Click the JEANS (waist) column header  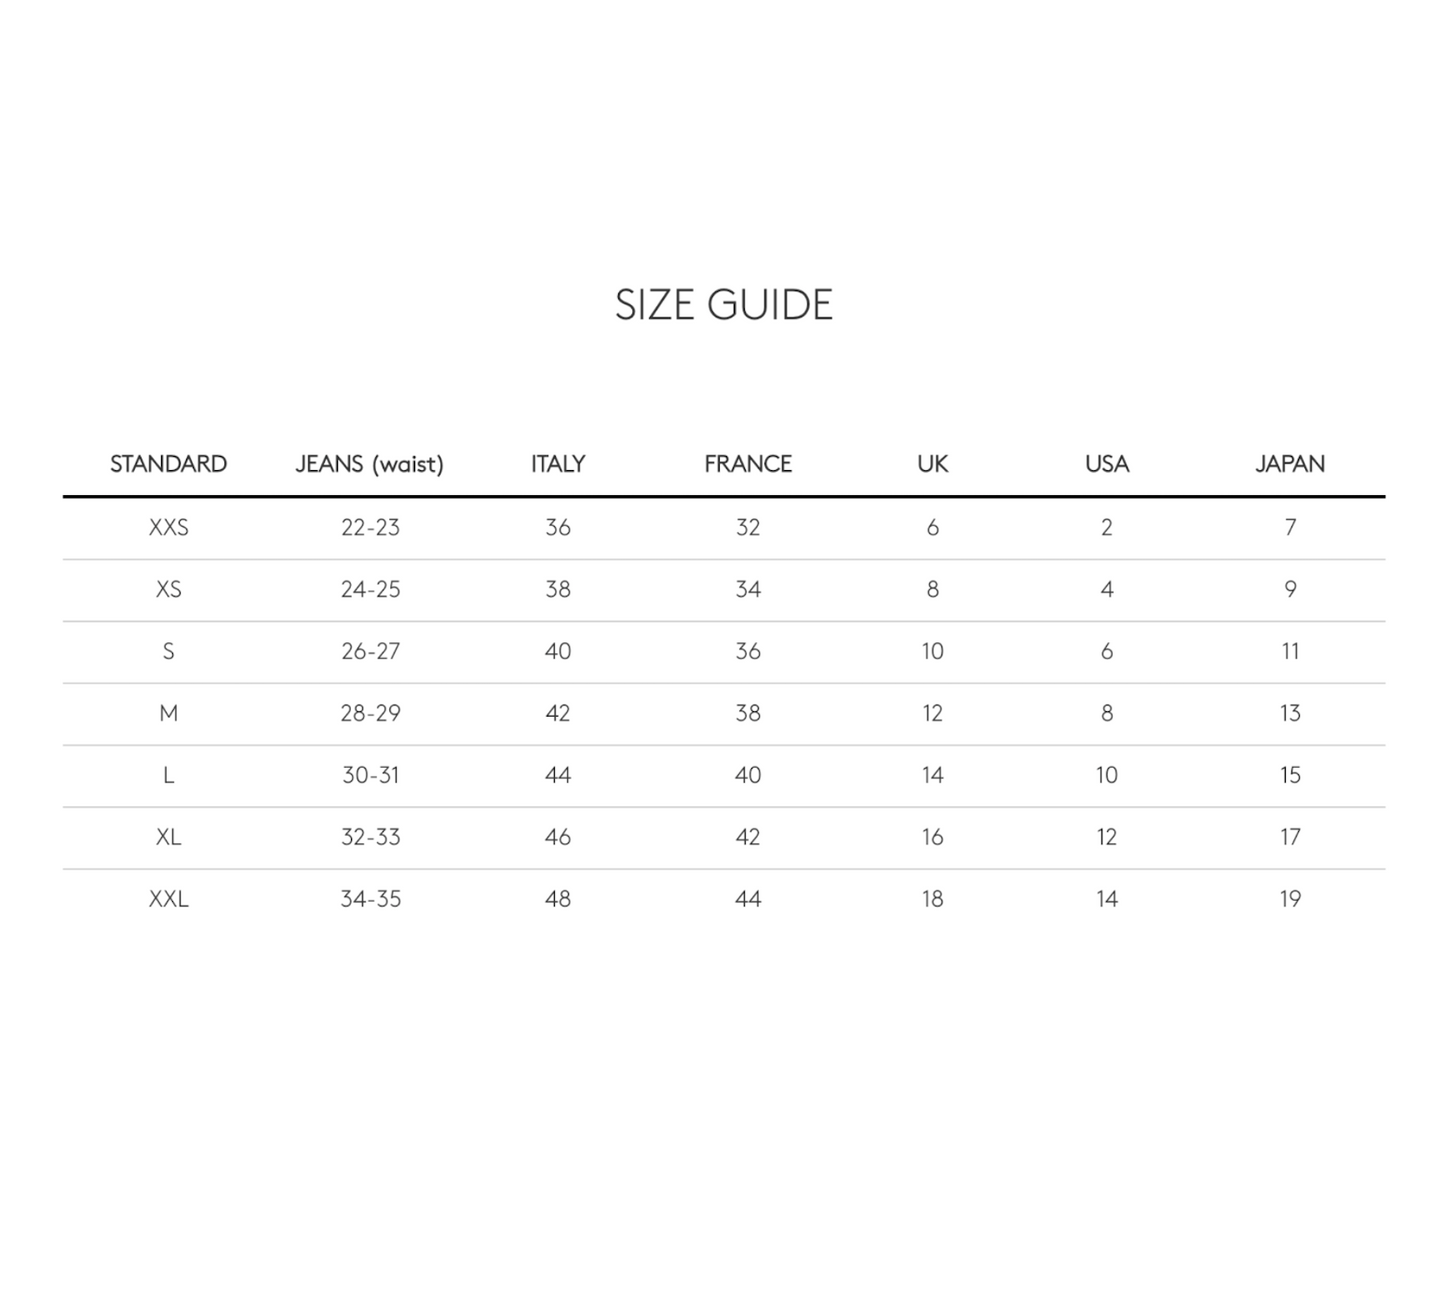[369, 464]
